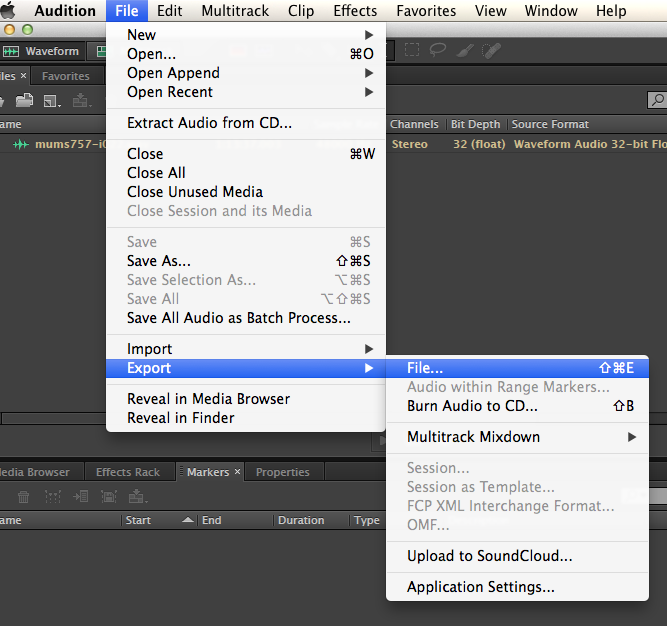This screenshot has height=626, width=667.
Task: Choose Close All
Action: point(246,173)
